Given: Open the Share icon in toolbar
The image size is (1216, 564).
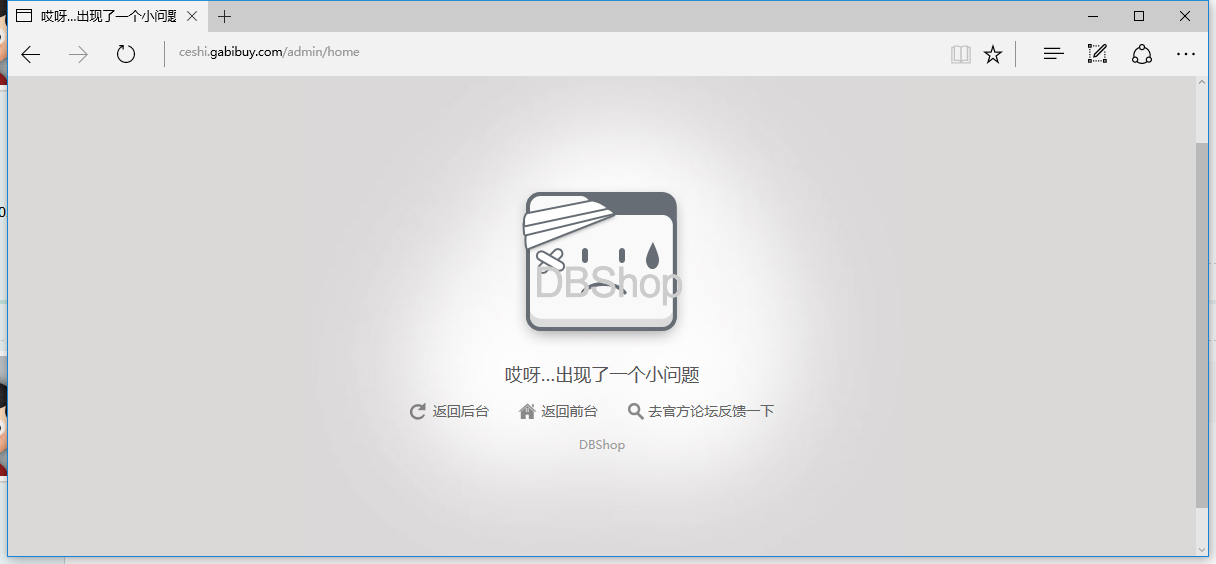Looking at the screenshot, I should point(1141,54).
